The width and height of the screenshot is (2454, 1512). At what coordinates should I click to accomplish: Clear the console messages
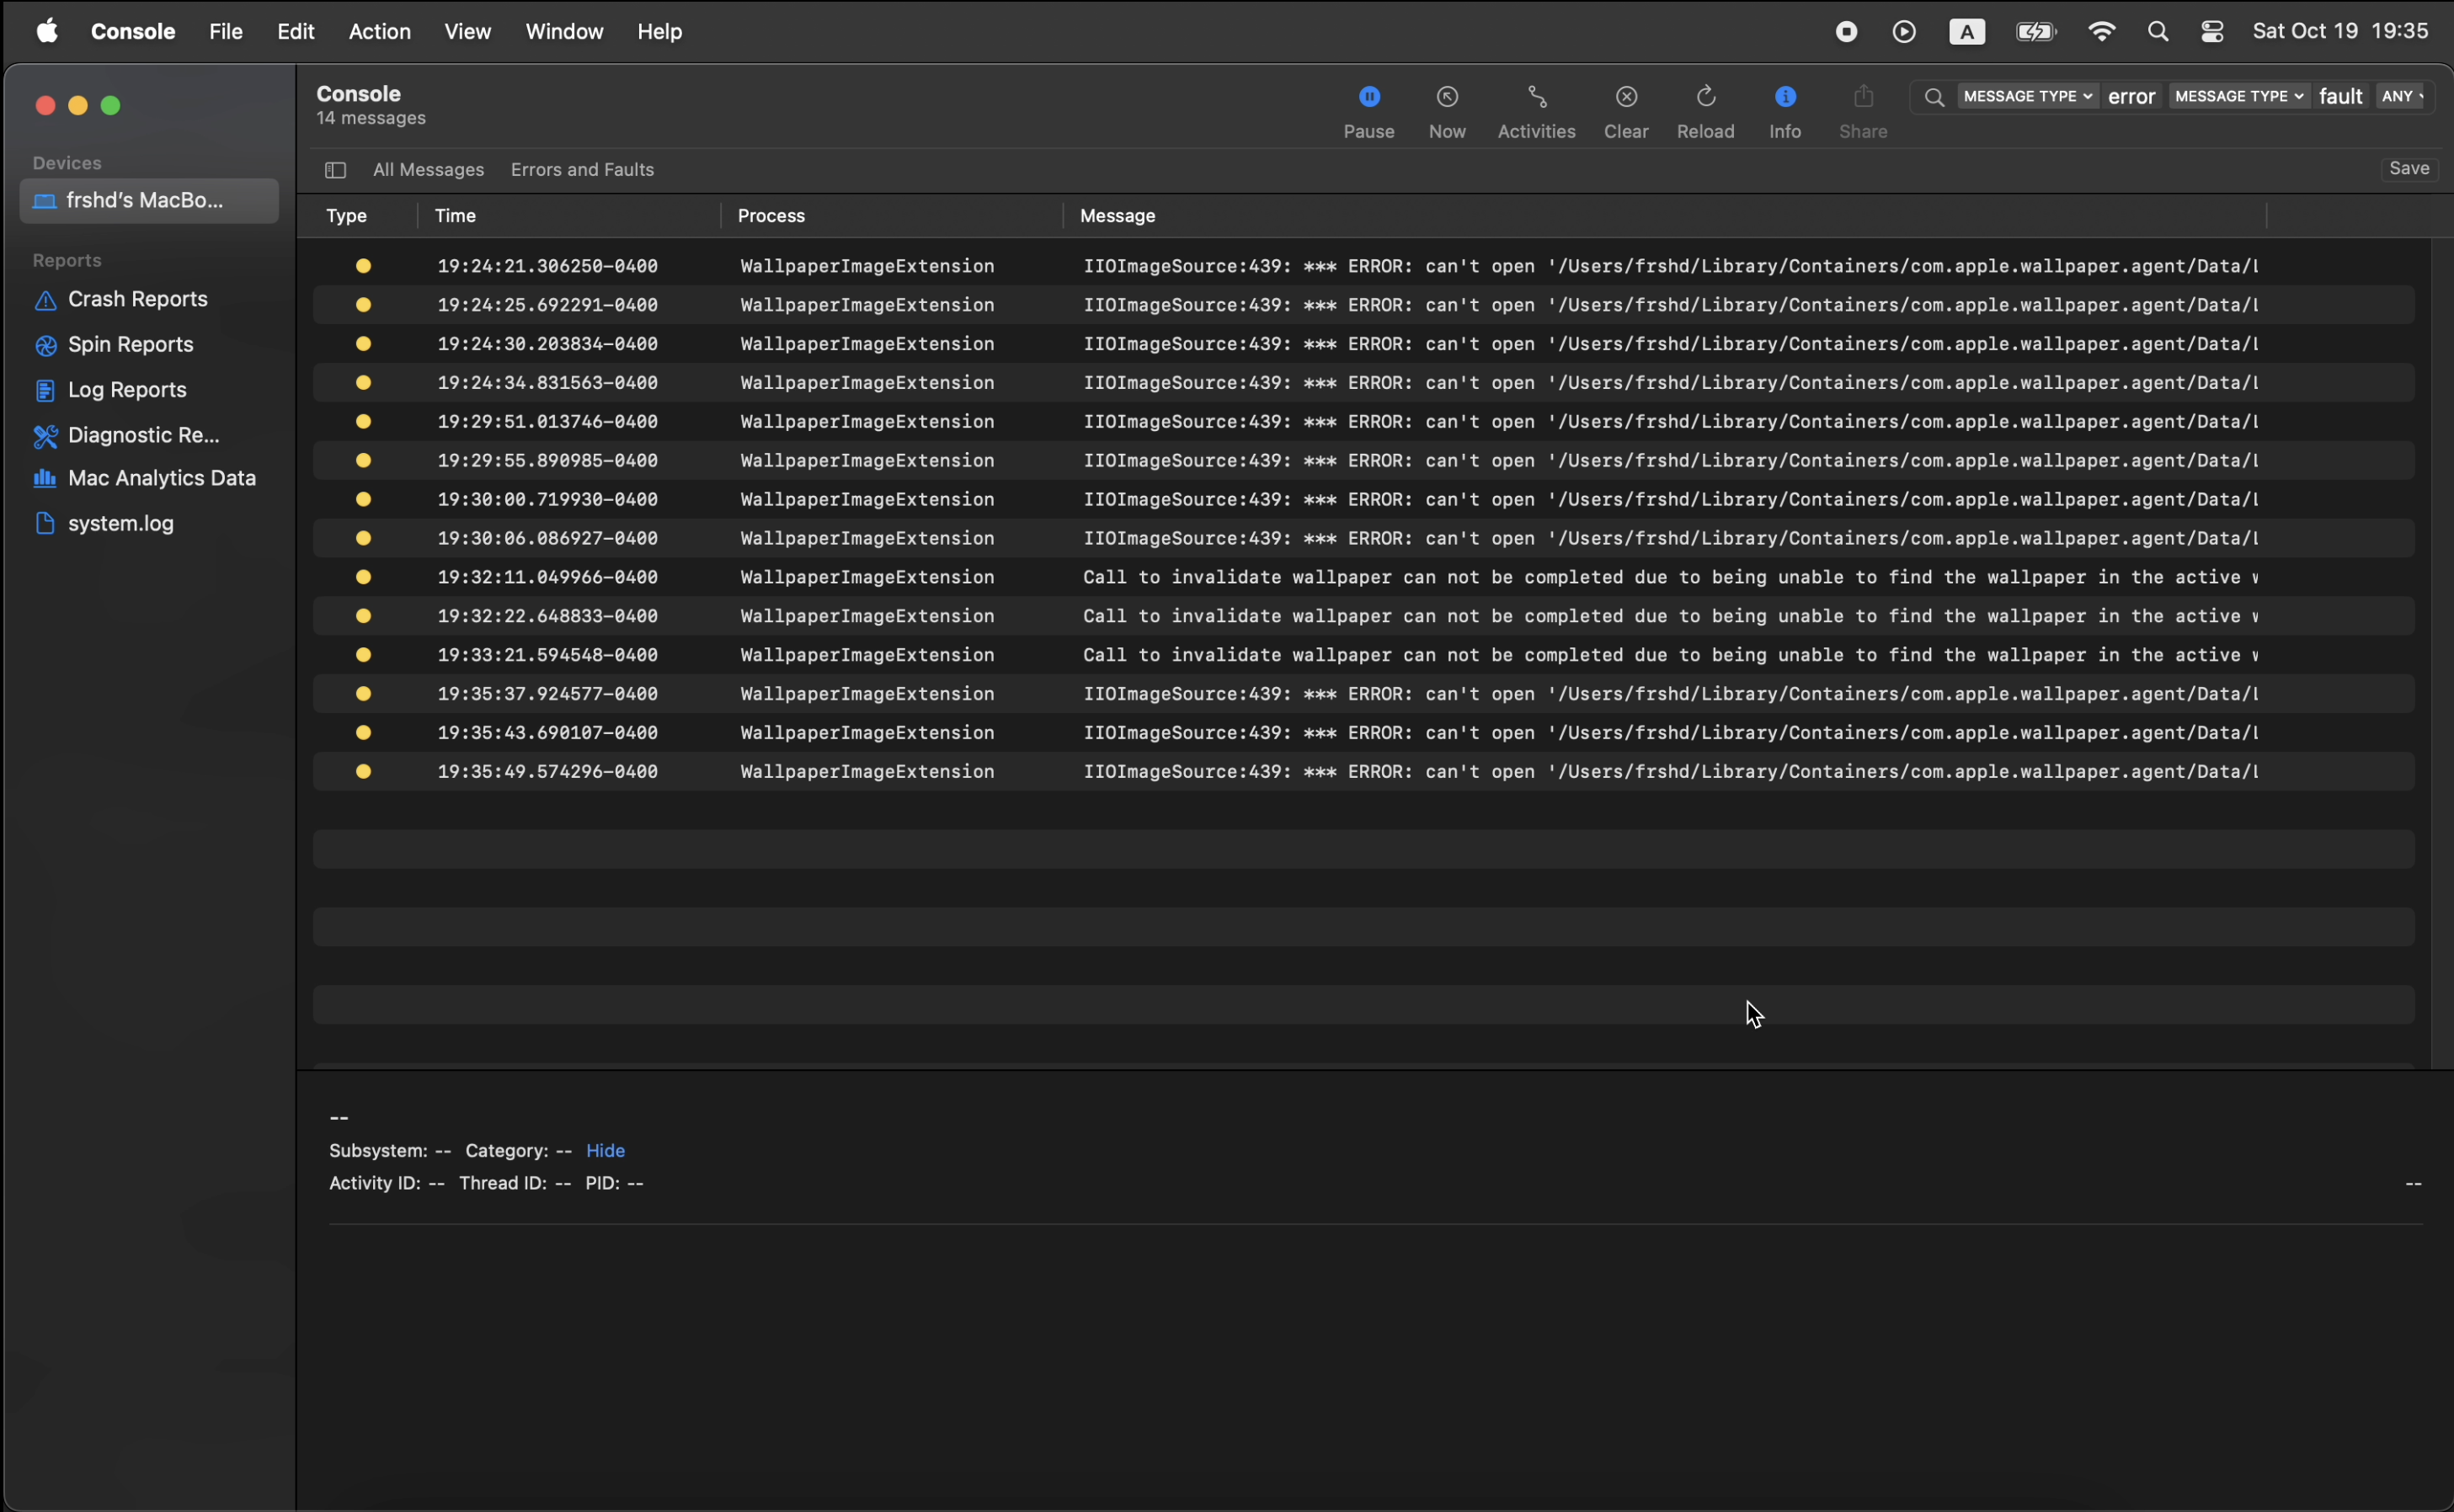(1626, 97)
